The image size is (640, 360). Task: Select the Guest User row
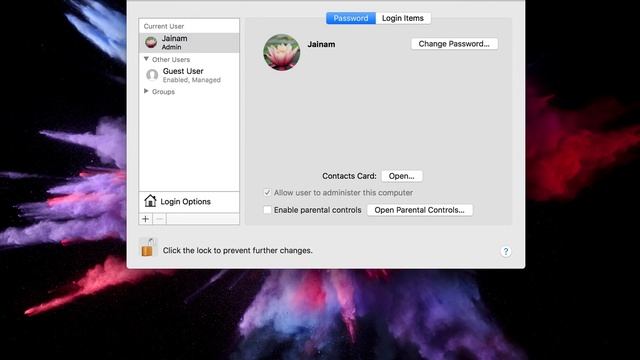point(189,75)
